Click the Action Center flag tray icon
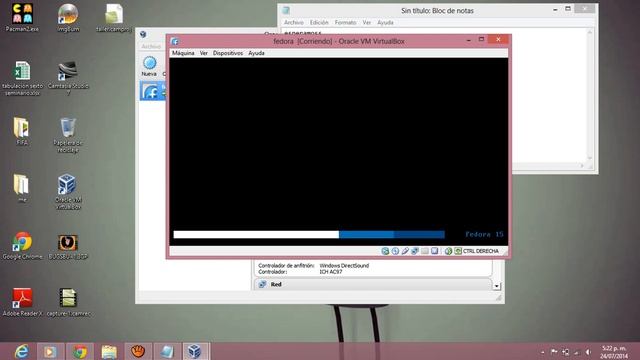The width and height of the screenshot is (640, 360). pyautogui.click(x=554, y=352)
